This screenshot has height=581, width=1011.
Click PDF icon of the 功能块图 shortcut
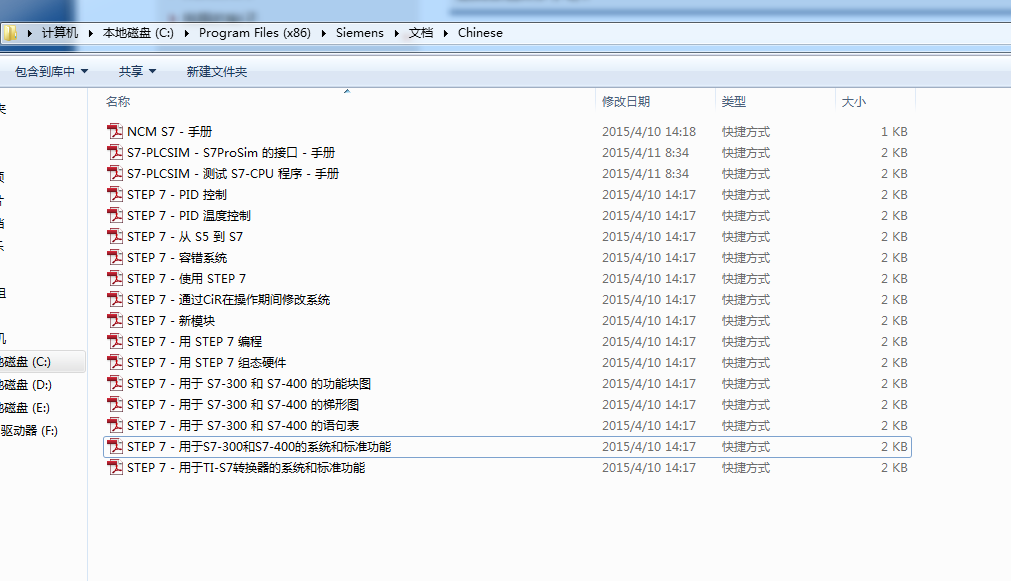point(115,383)
